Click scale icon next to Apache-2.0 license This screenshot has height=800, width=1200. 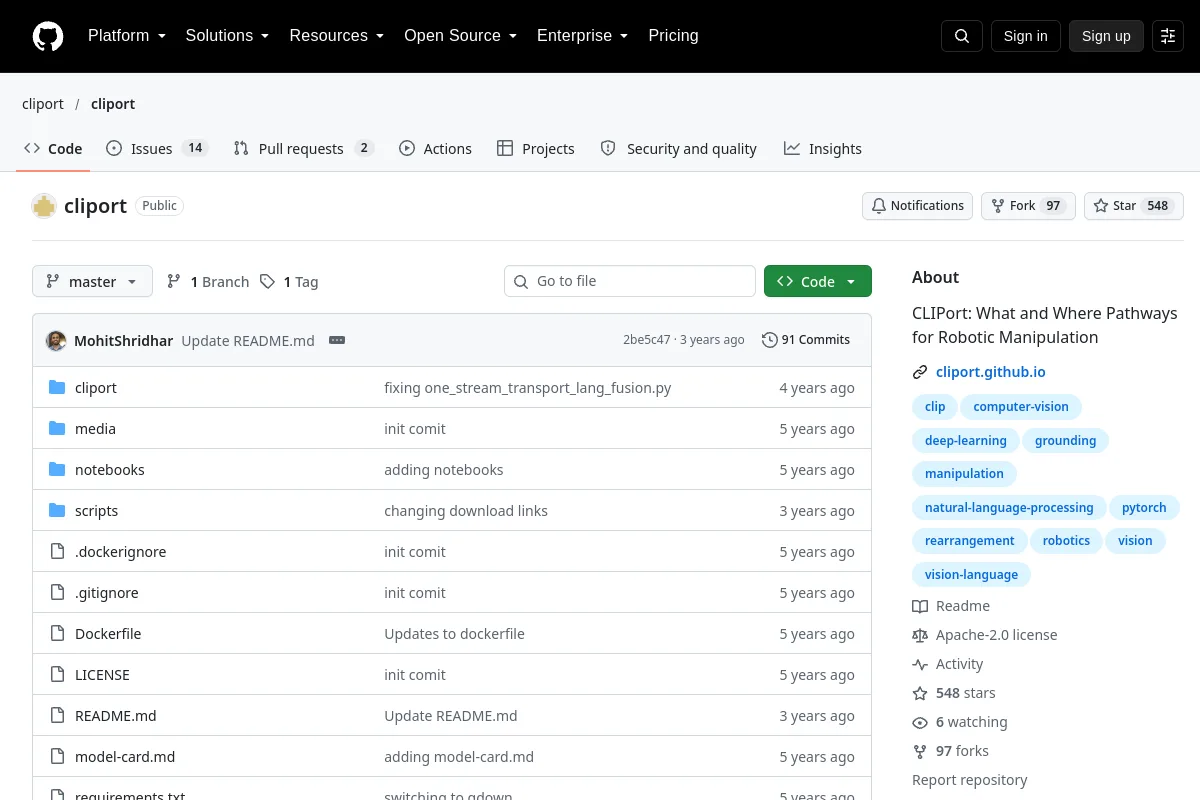point(920,635)
